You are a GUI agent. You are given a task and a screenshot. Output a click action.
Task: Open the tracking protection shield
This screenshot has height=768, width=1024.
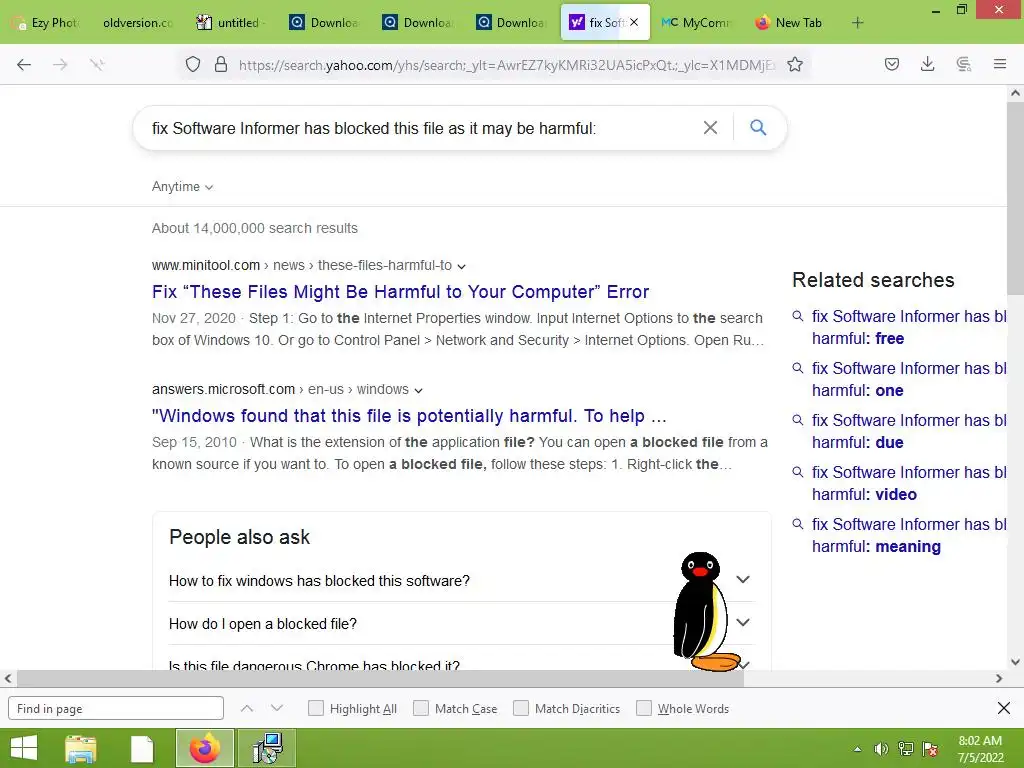pos(193,64)
